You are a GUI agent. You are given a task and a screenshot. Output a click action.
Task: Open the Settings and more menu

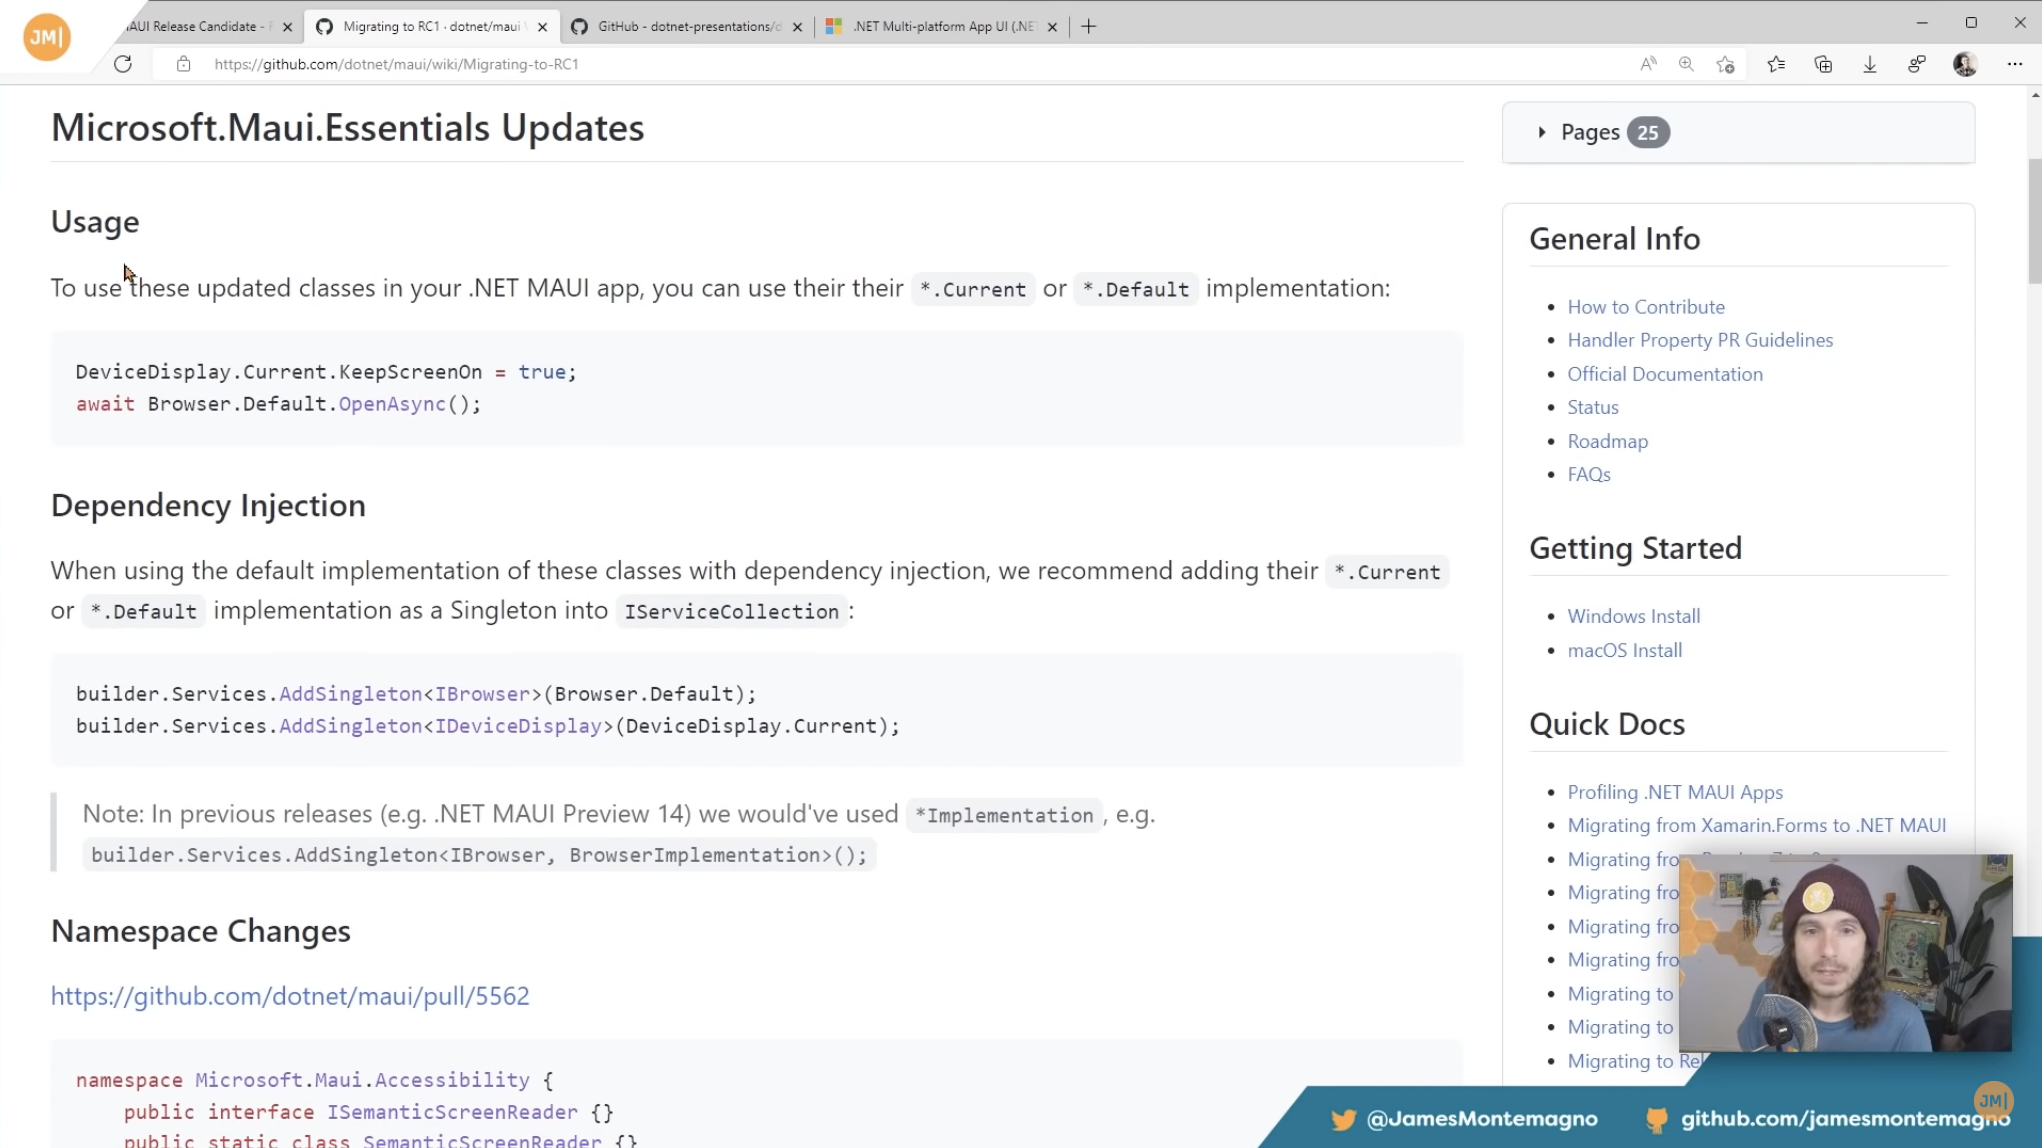pos(2014,64)
